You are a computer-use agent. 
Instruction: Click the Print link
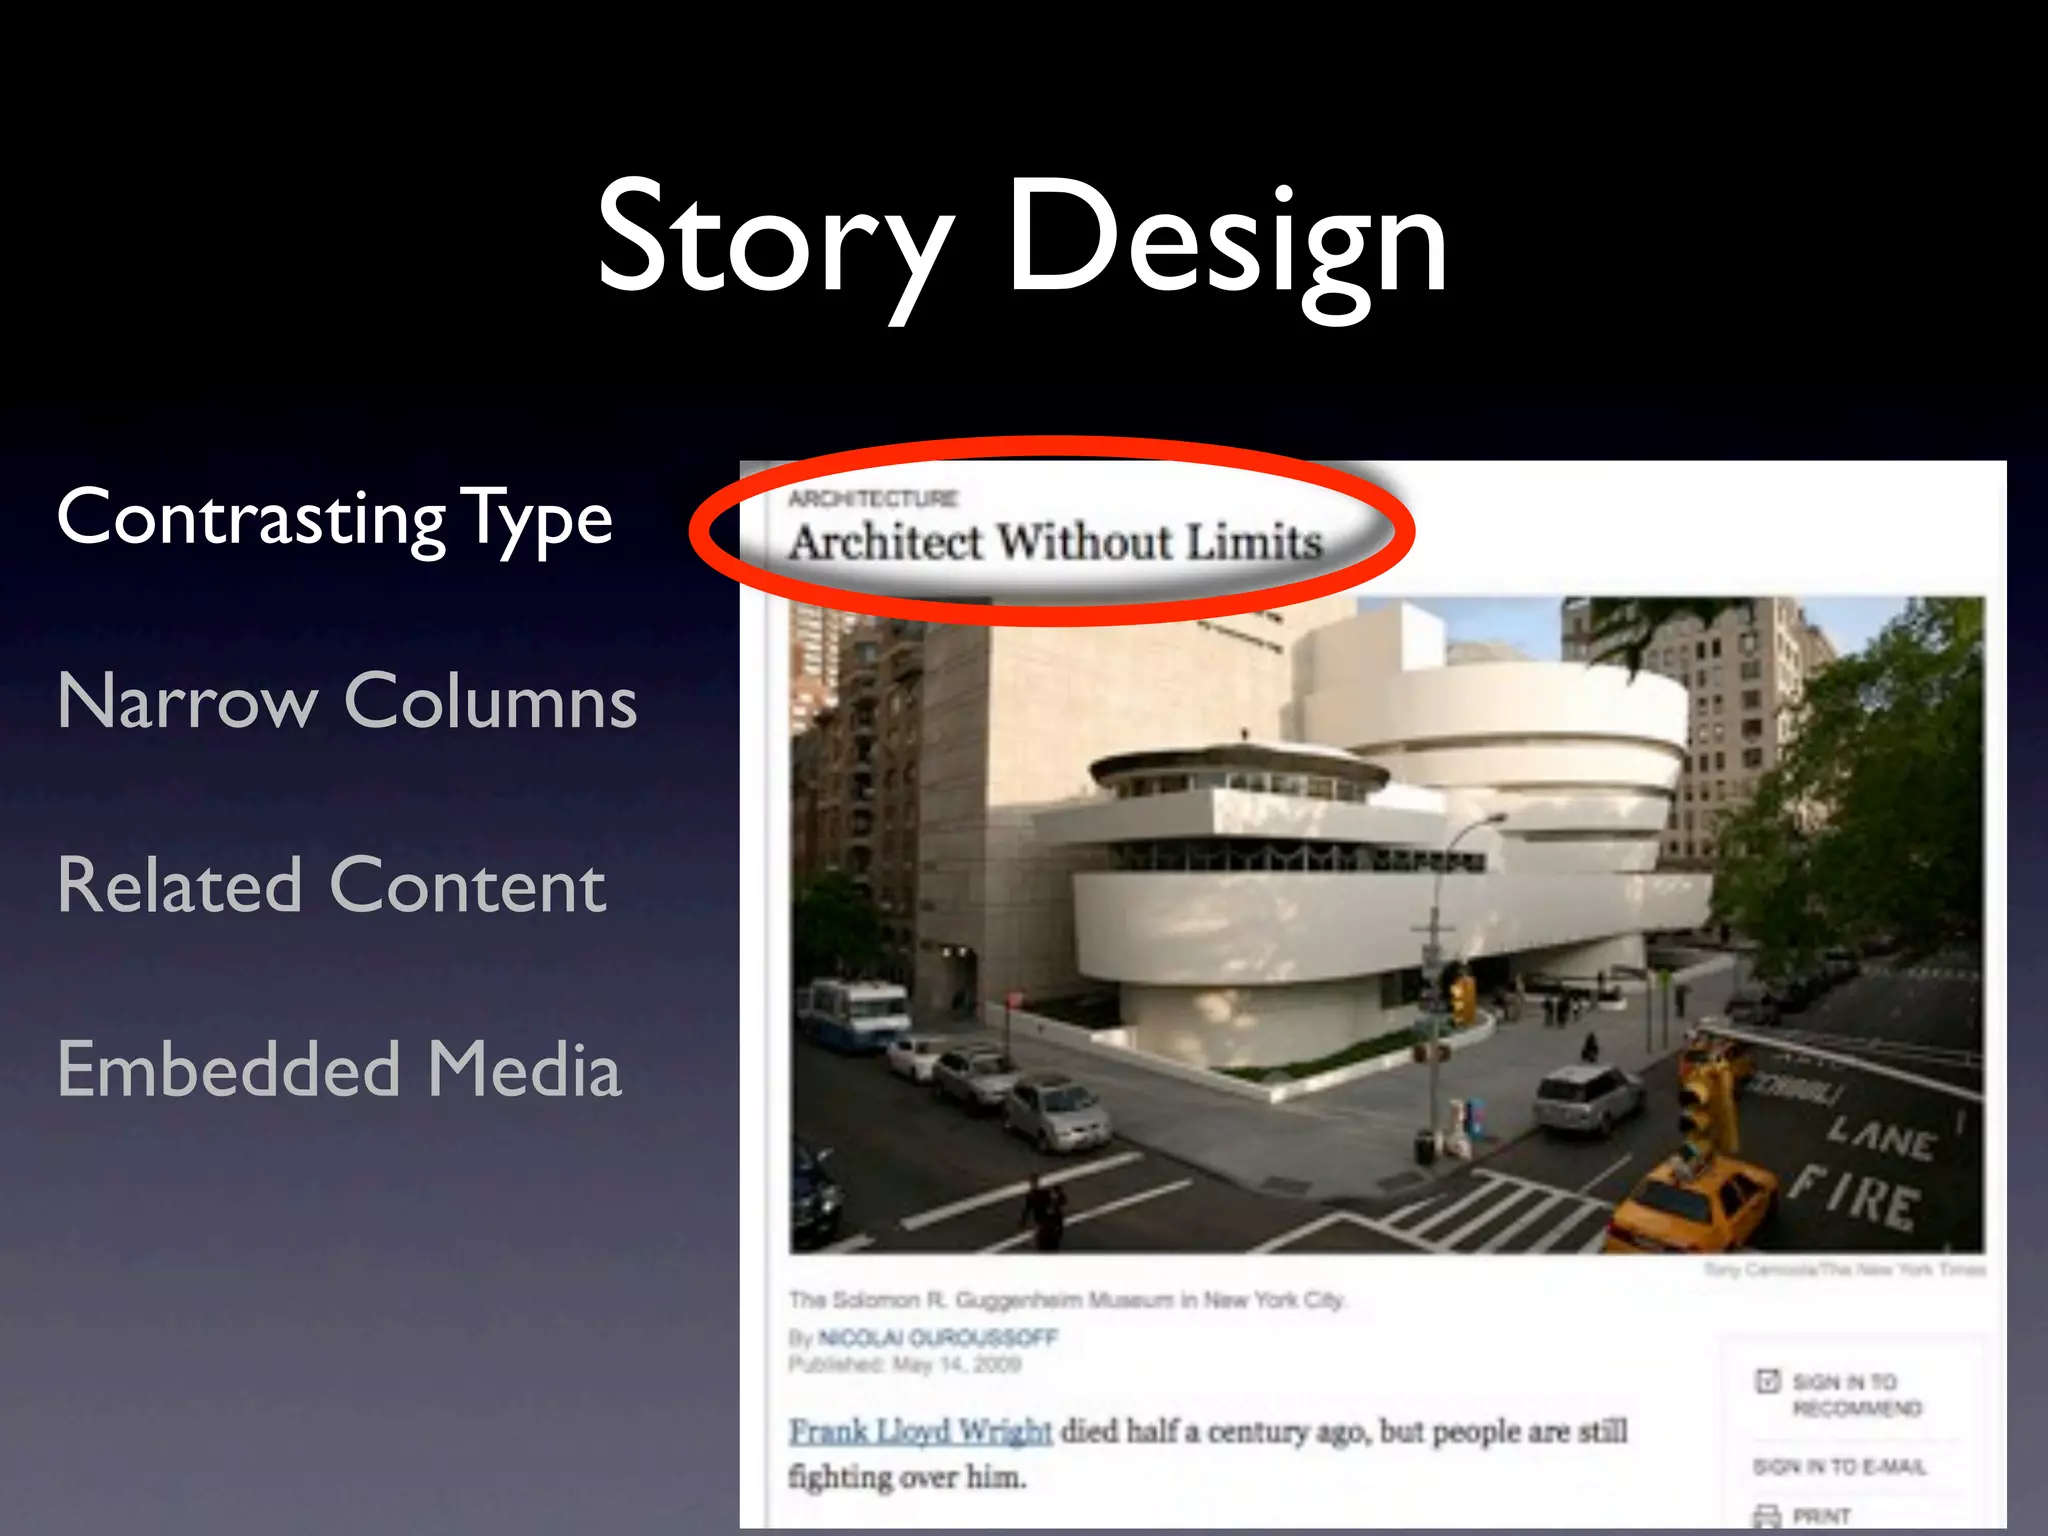(x=1821, y=1516)
